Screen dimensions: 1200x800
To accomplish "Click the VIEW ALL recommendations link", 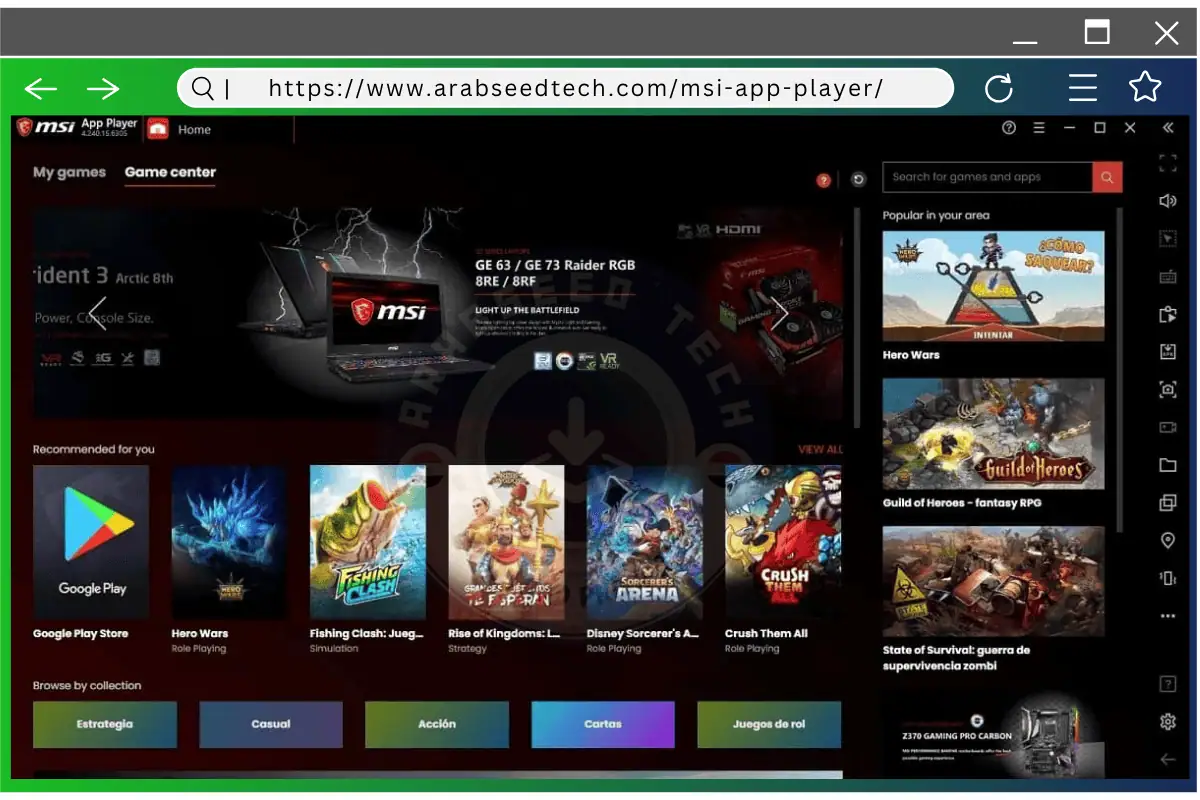I will point(820,449).
